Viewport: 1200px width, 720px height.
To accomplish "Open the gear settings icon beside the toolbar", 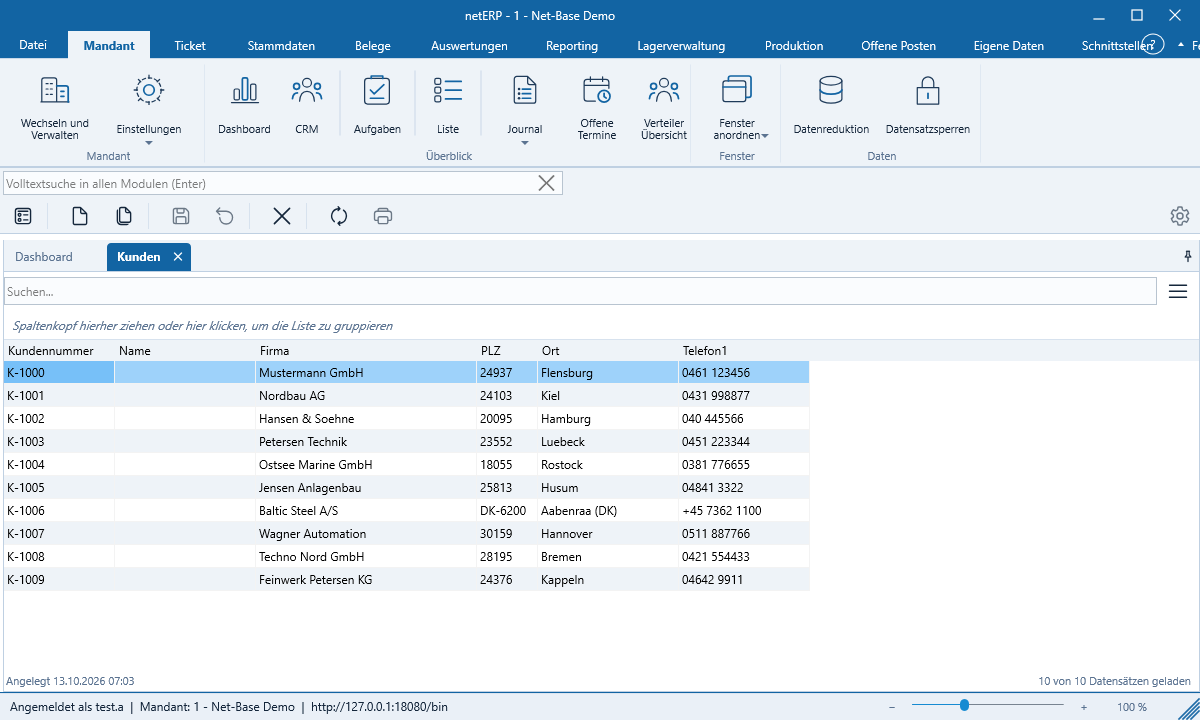I will pos(1180,216).
